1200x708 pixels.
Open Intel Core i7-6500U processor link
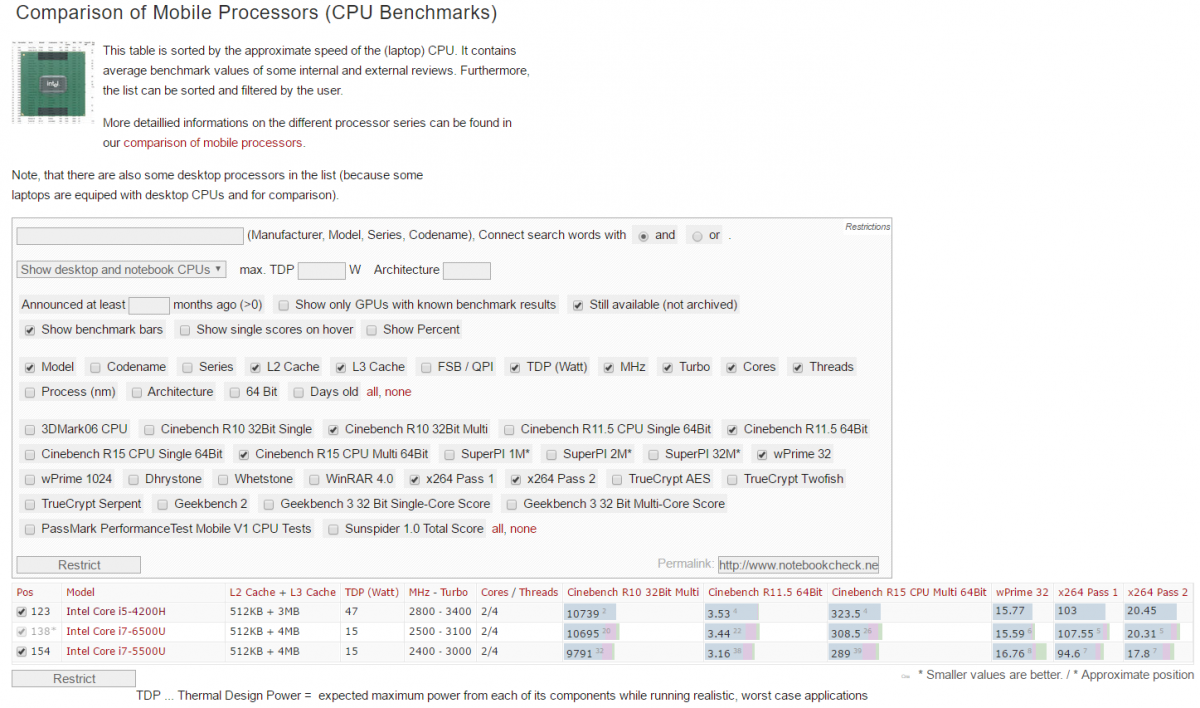coord(116,631)
